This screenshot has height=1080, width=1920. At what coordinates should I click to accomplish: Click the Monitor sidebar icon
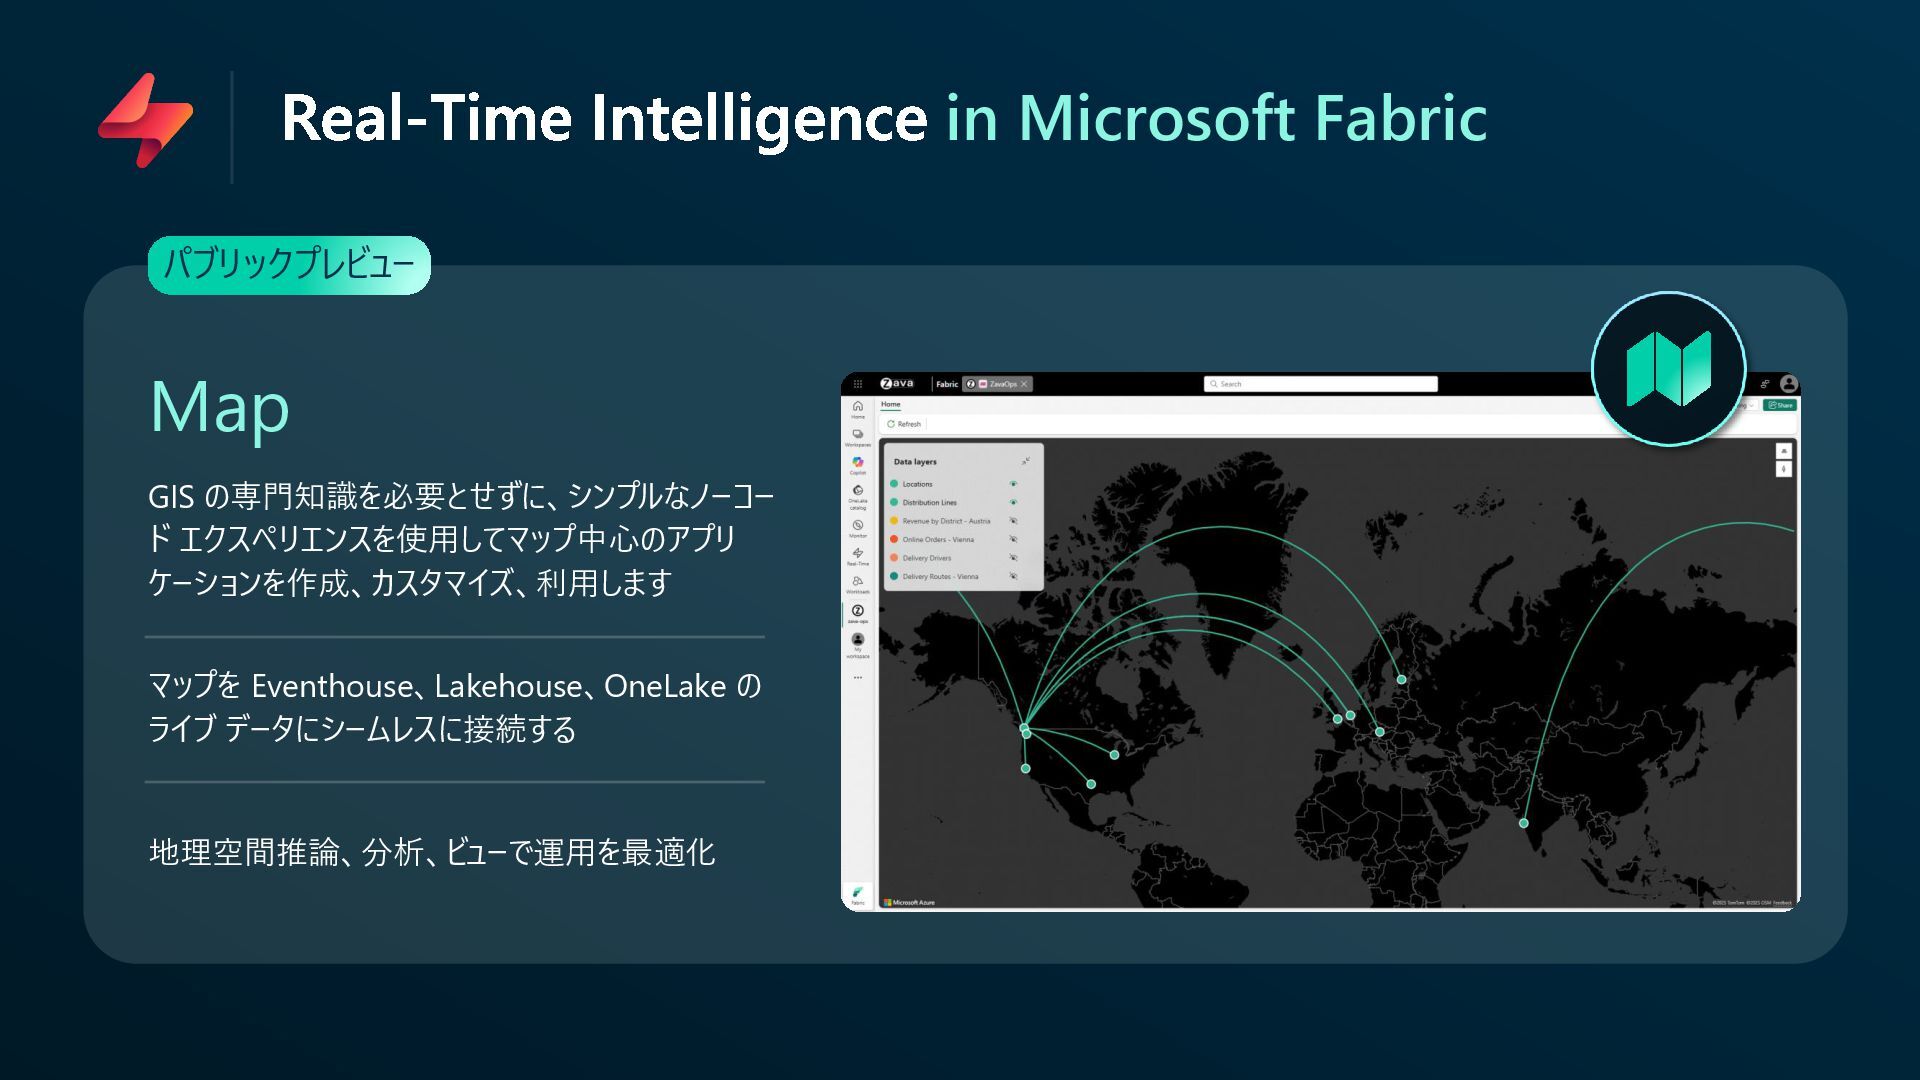tap(857, 525)
